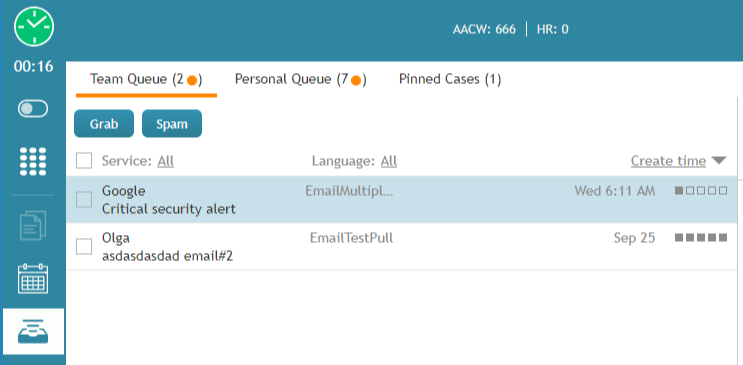Tick the checkbox for Olga's email
Image resolution: width=743 pixels, height=365 pixels.
click(x=84, y=246)
